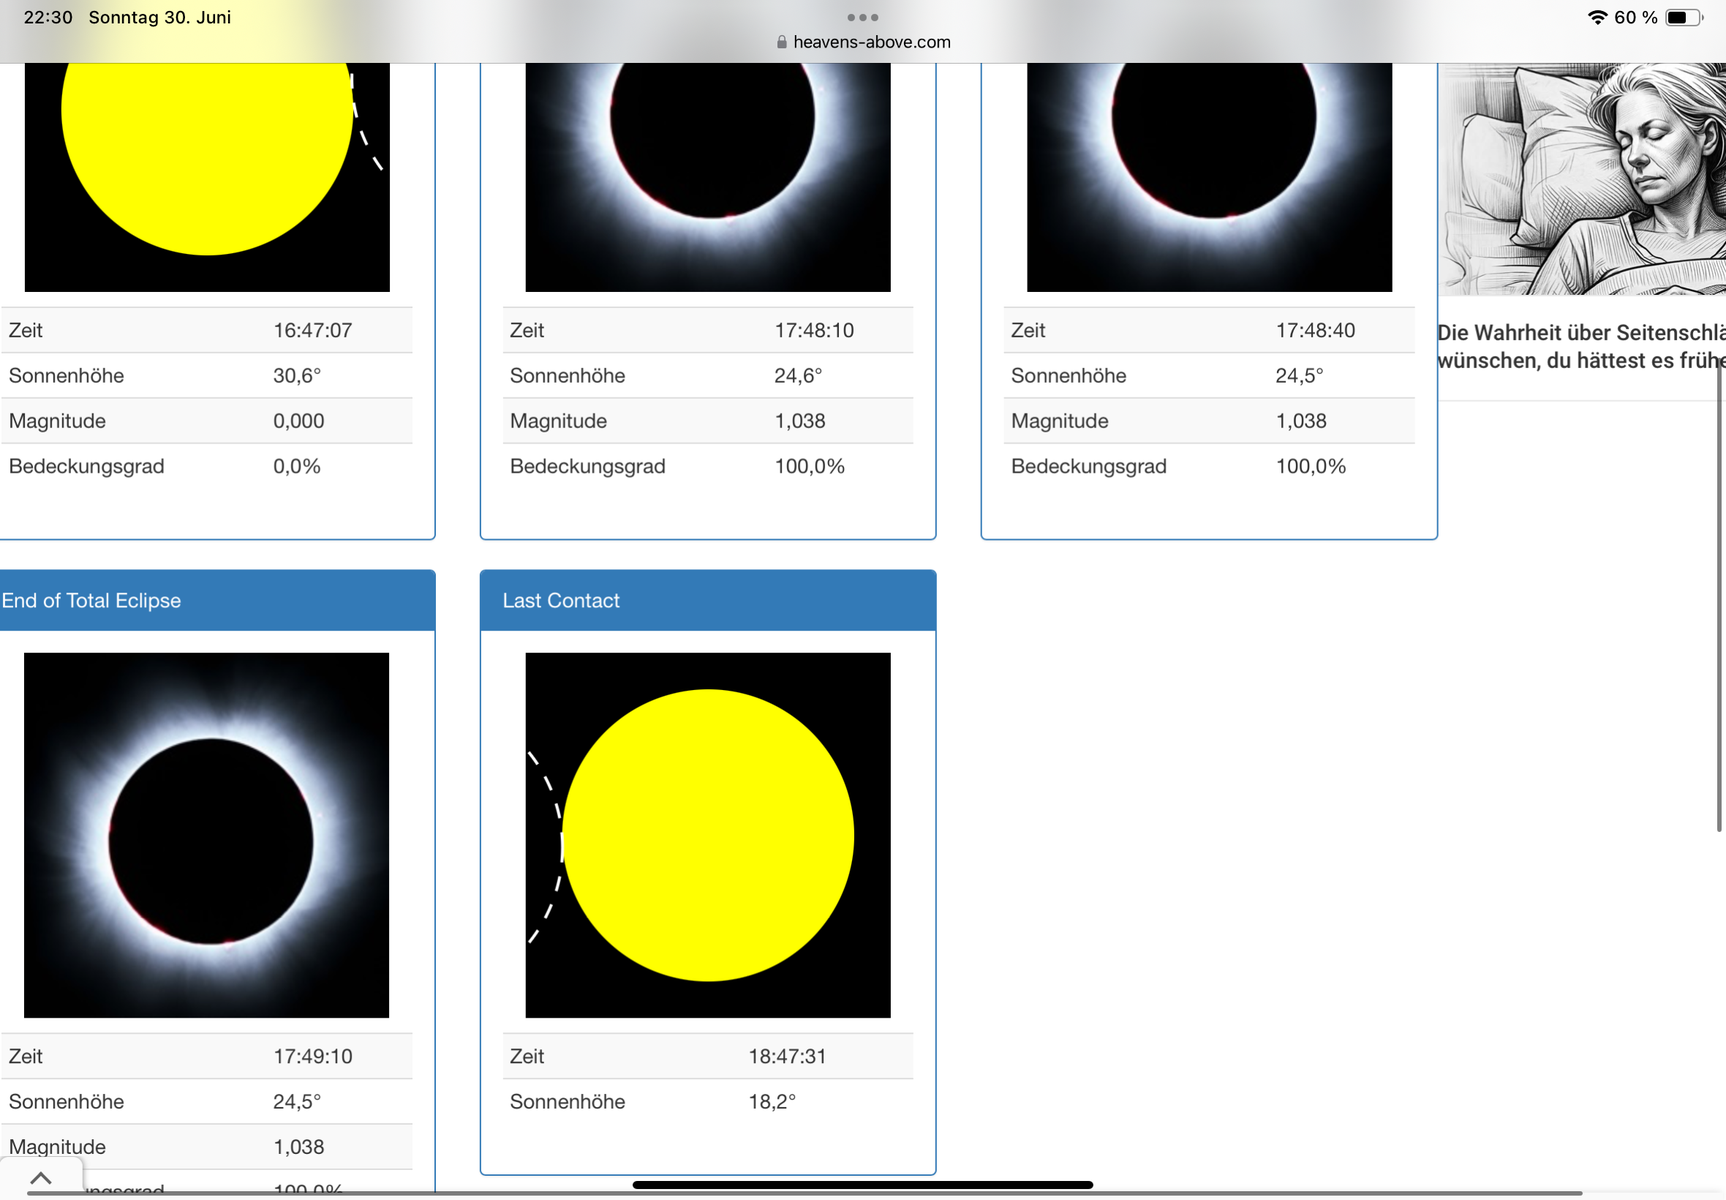Tap the lock icon beside heavens-above.com
The image size is (1726, 1200).
(x=781, y=42)
